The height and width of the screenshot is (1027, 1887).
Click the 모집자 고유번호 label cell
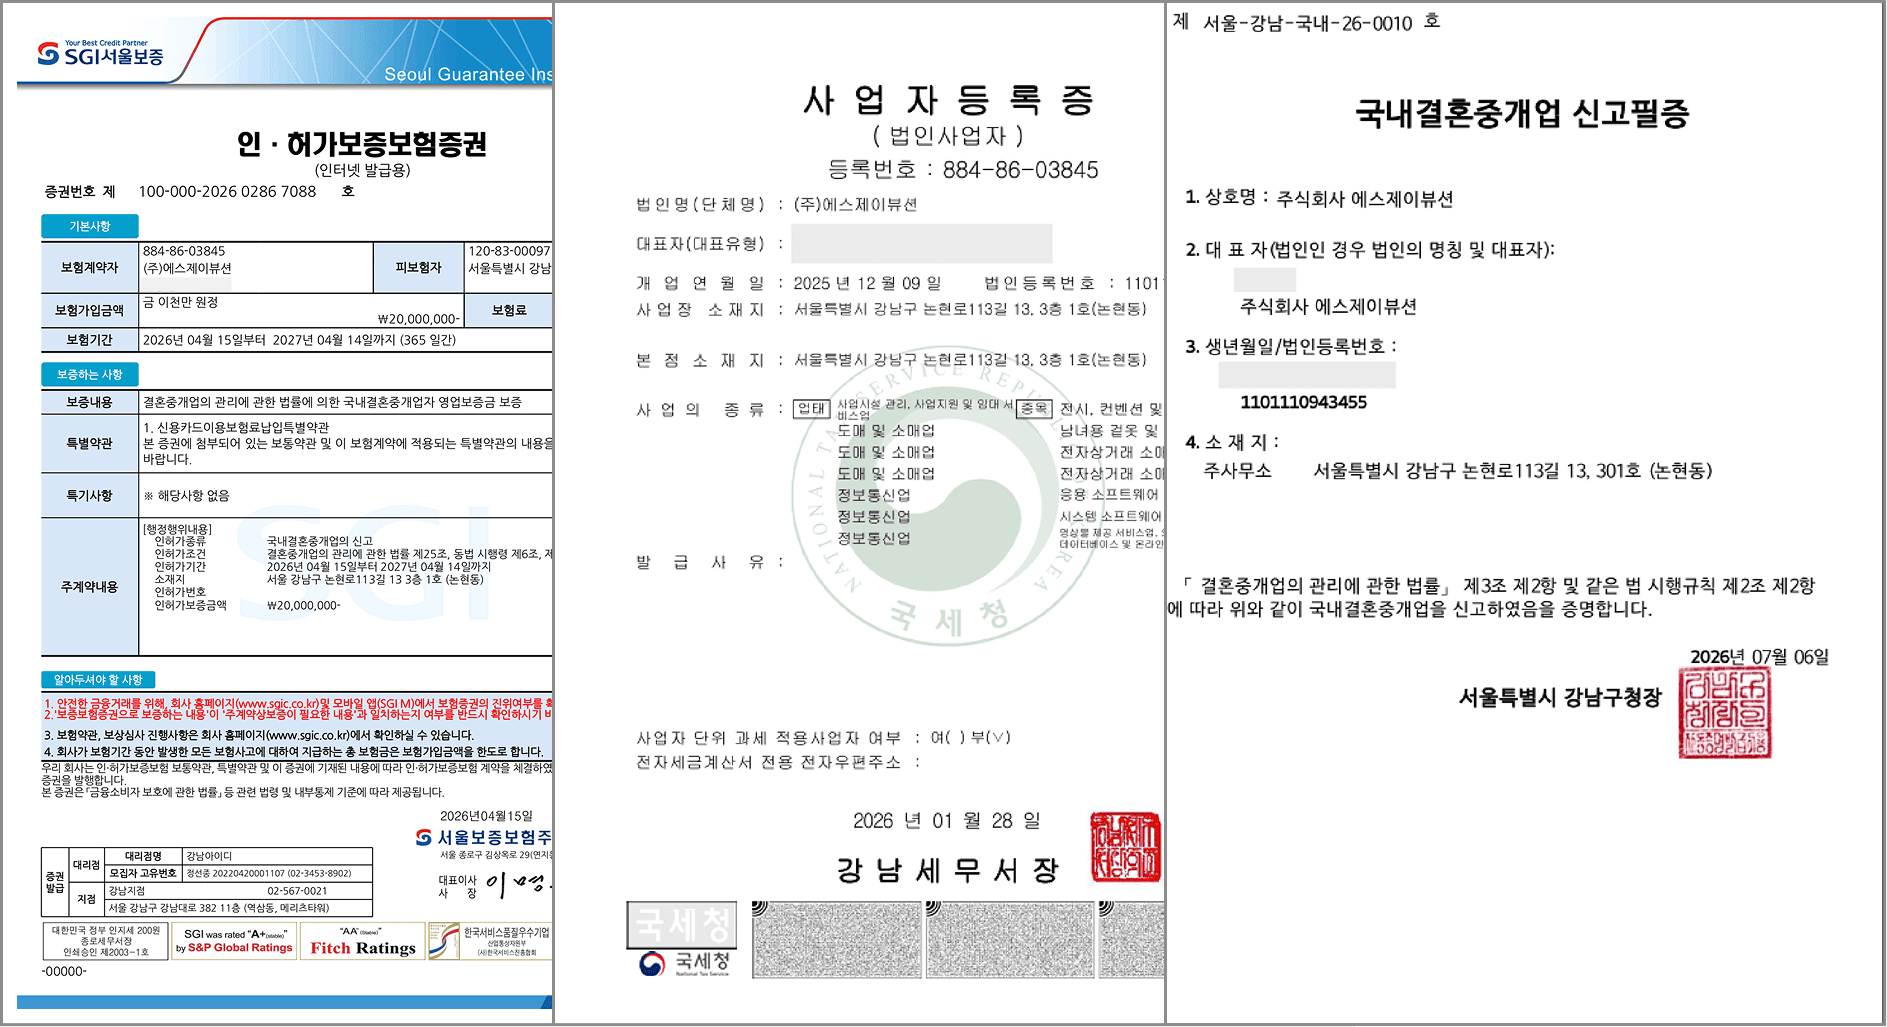[x=143, y=873]
